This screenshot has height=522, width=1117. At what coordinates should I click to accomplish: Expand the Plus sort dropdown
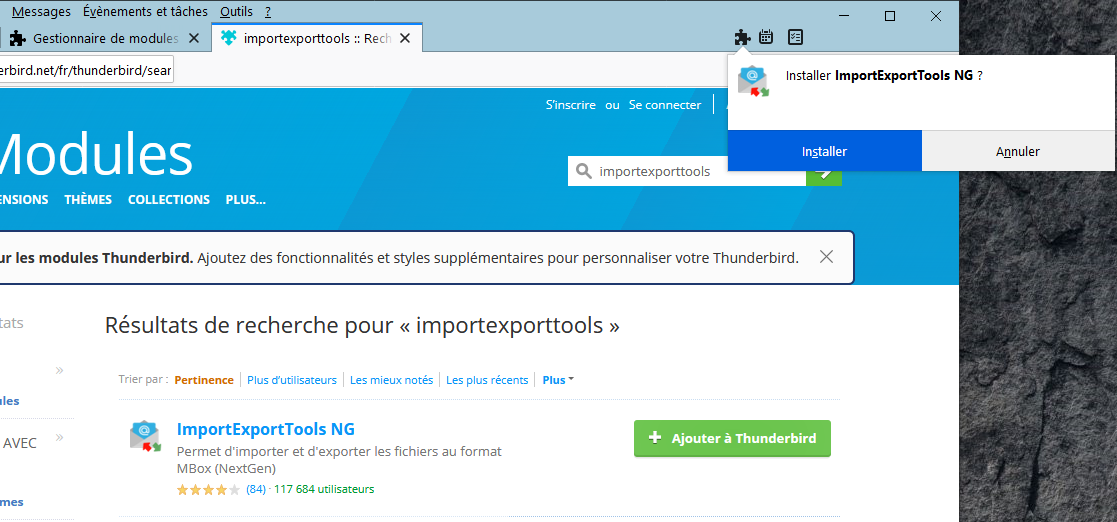pyautogui.click(x=558, y=380)
